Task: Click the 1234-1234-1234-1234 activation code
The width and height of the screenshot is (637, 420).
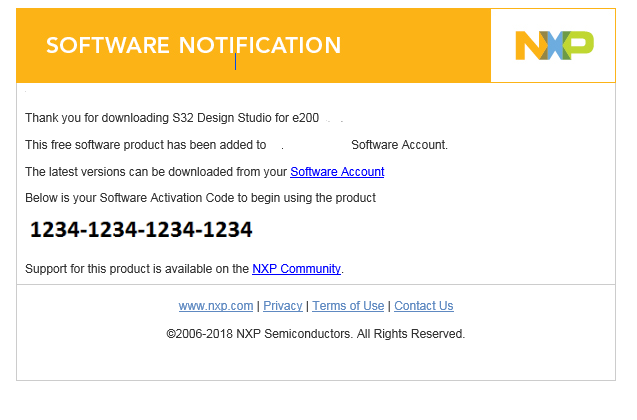Action: click(x=141, y=230)
